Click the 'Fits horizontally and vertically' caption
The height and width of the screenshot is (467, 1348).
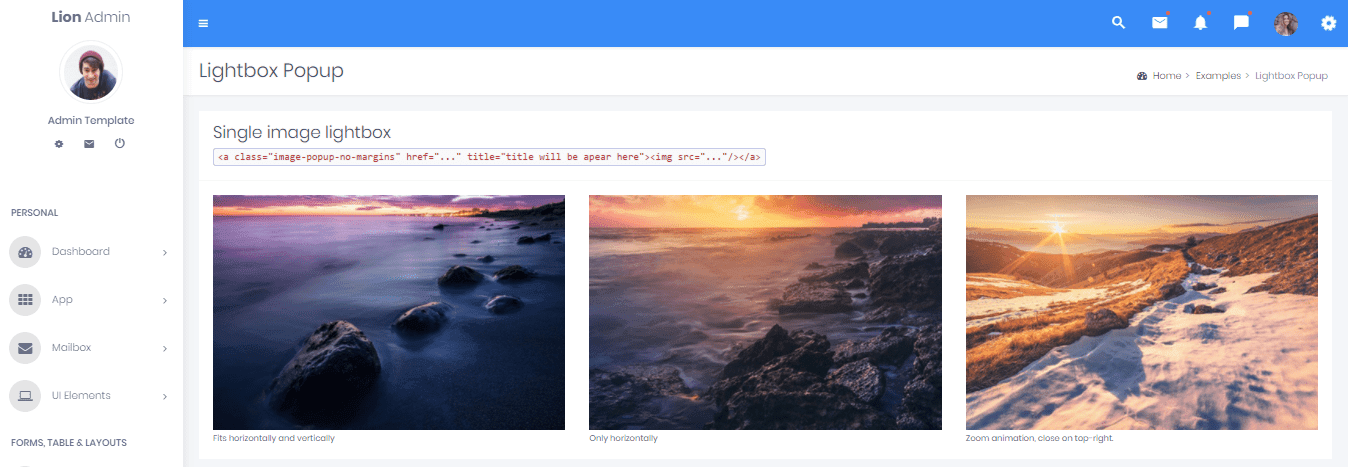[274, 439]
